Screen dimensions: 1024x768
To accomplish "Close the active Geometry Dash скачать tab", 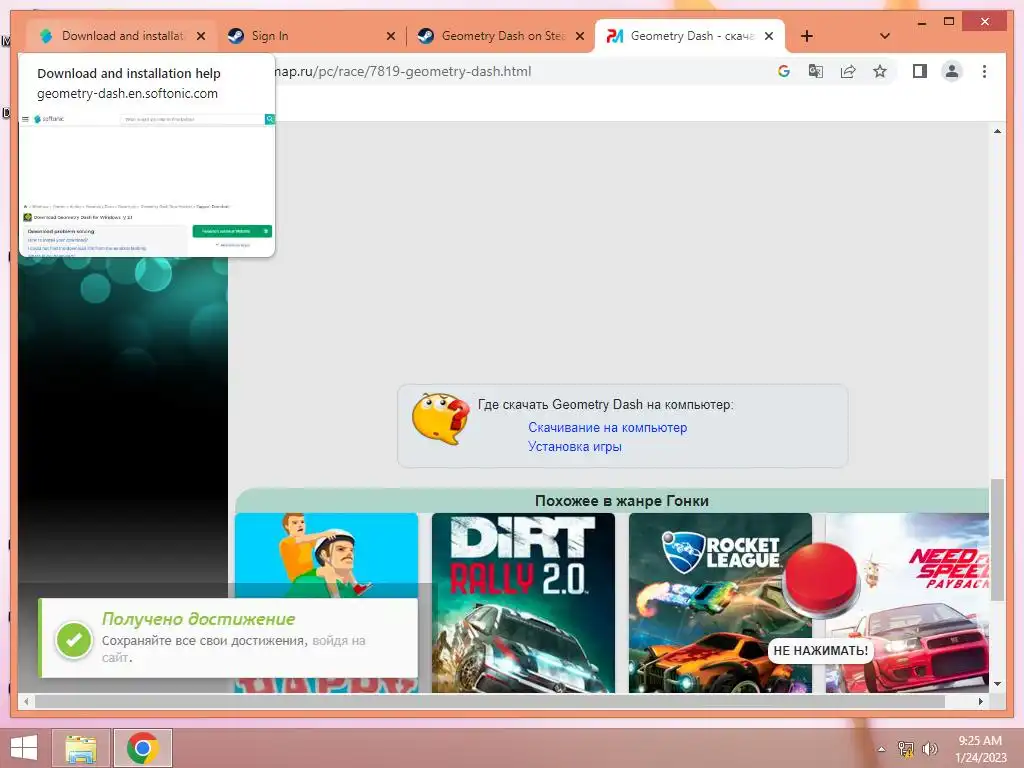I will click(x=769, y=36).
